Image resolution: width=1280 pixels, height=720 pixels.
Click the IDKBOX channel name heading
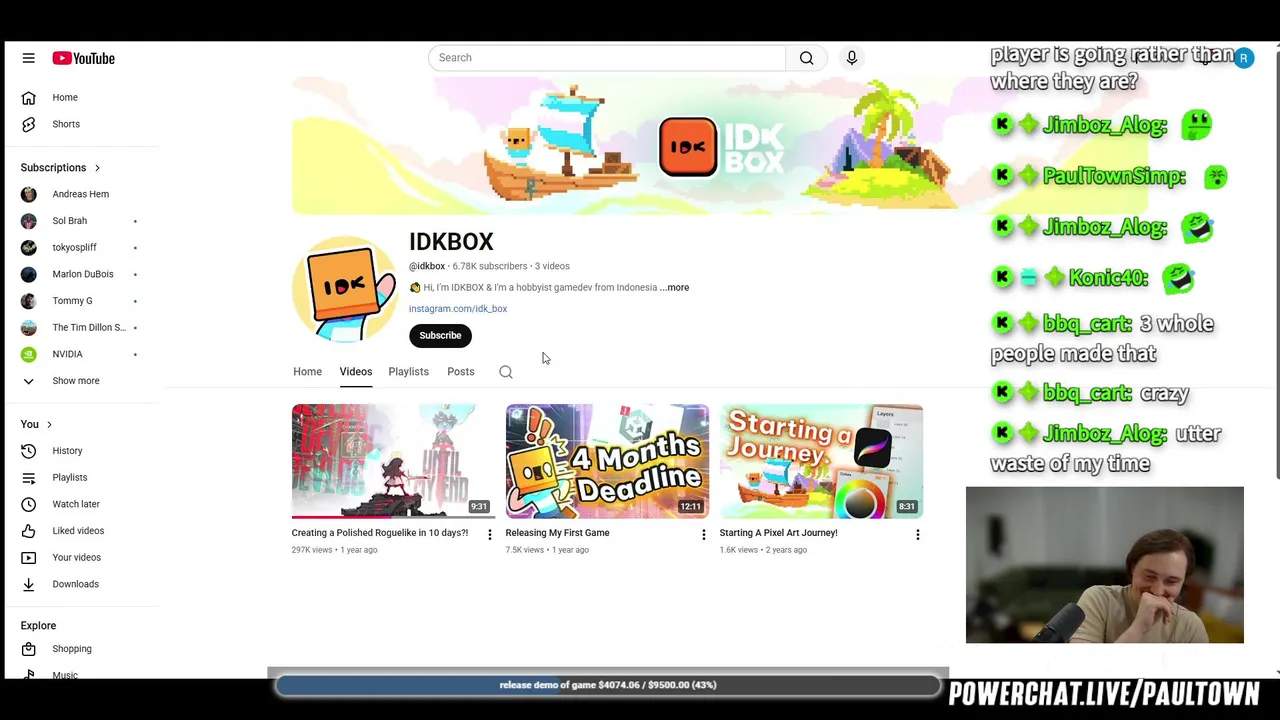(451, 242)
